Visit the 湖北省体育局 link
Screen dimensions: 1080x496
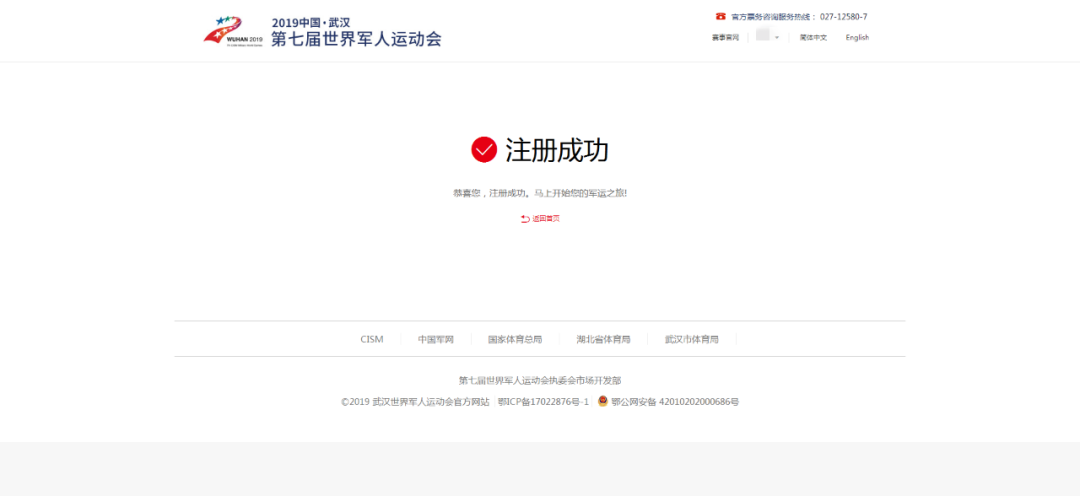(x=603, y=339)
